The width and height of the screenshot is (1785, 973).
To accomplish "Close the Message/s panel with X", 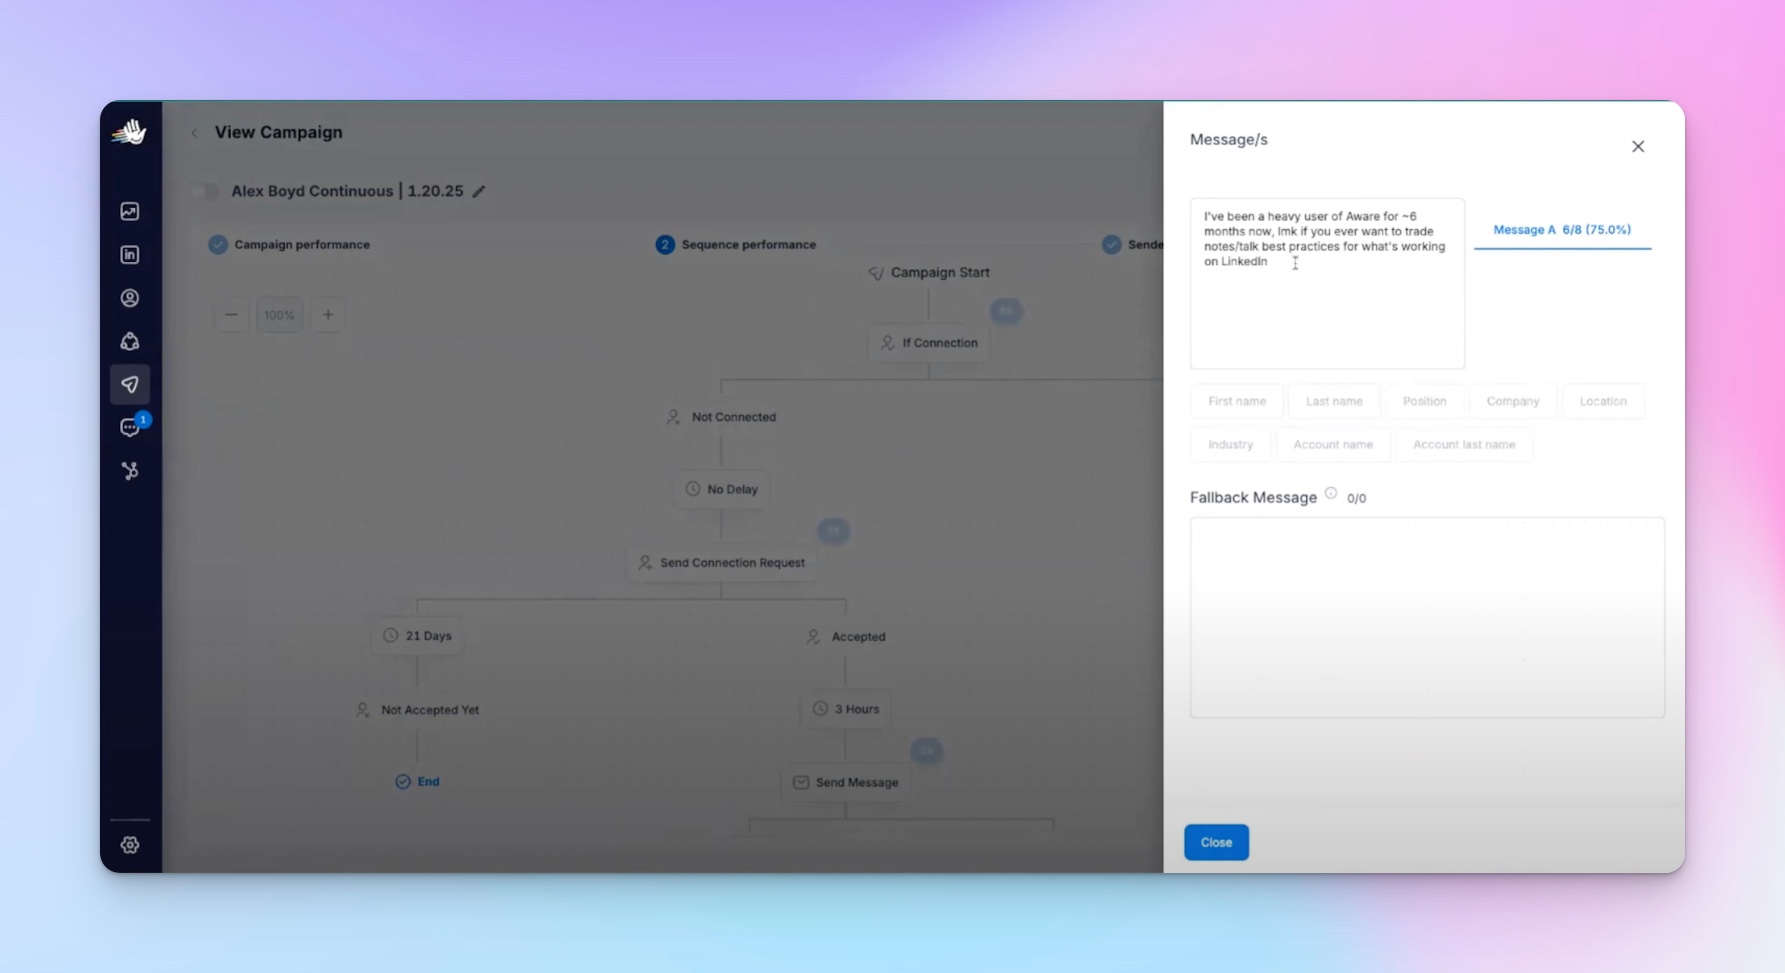I will click(x=1638, y=146).
